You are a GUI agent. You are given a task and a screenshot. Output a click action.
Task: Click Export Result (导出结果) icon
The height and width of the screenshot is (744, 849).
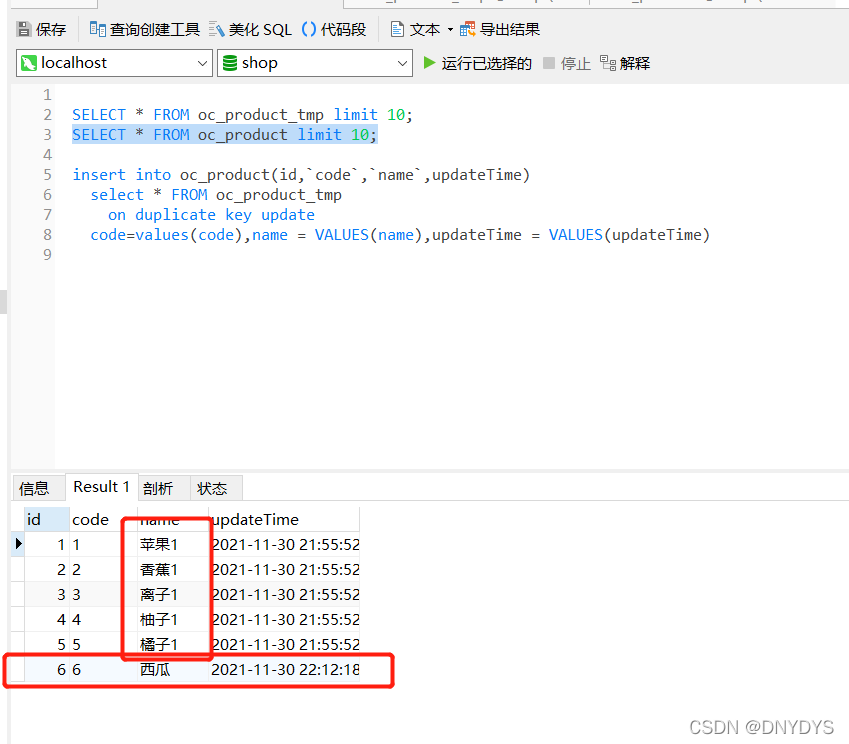click(x=467, y=29)
